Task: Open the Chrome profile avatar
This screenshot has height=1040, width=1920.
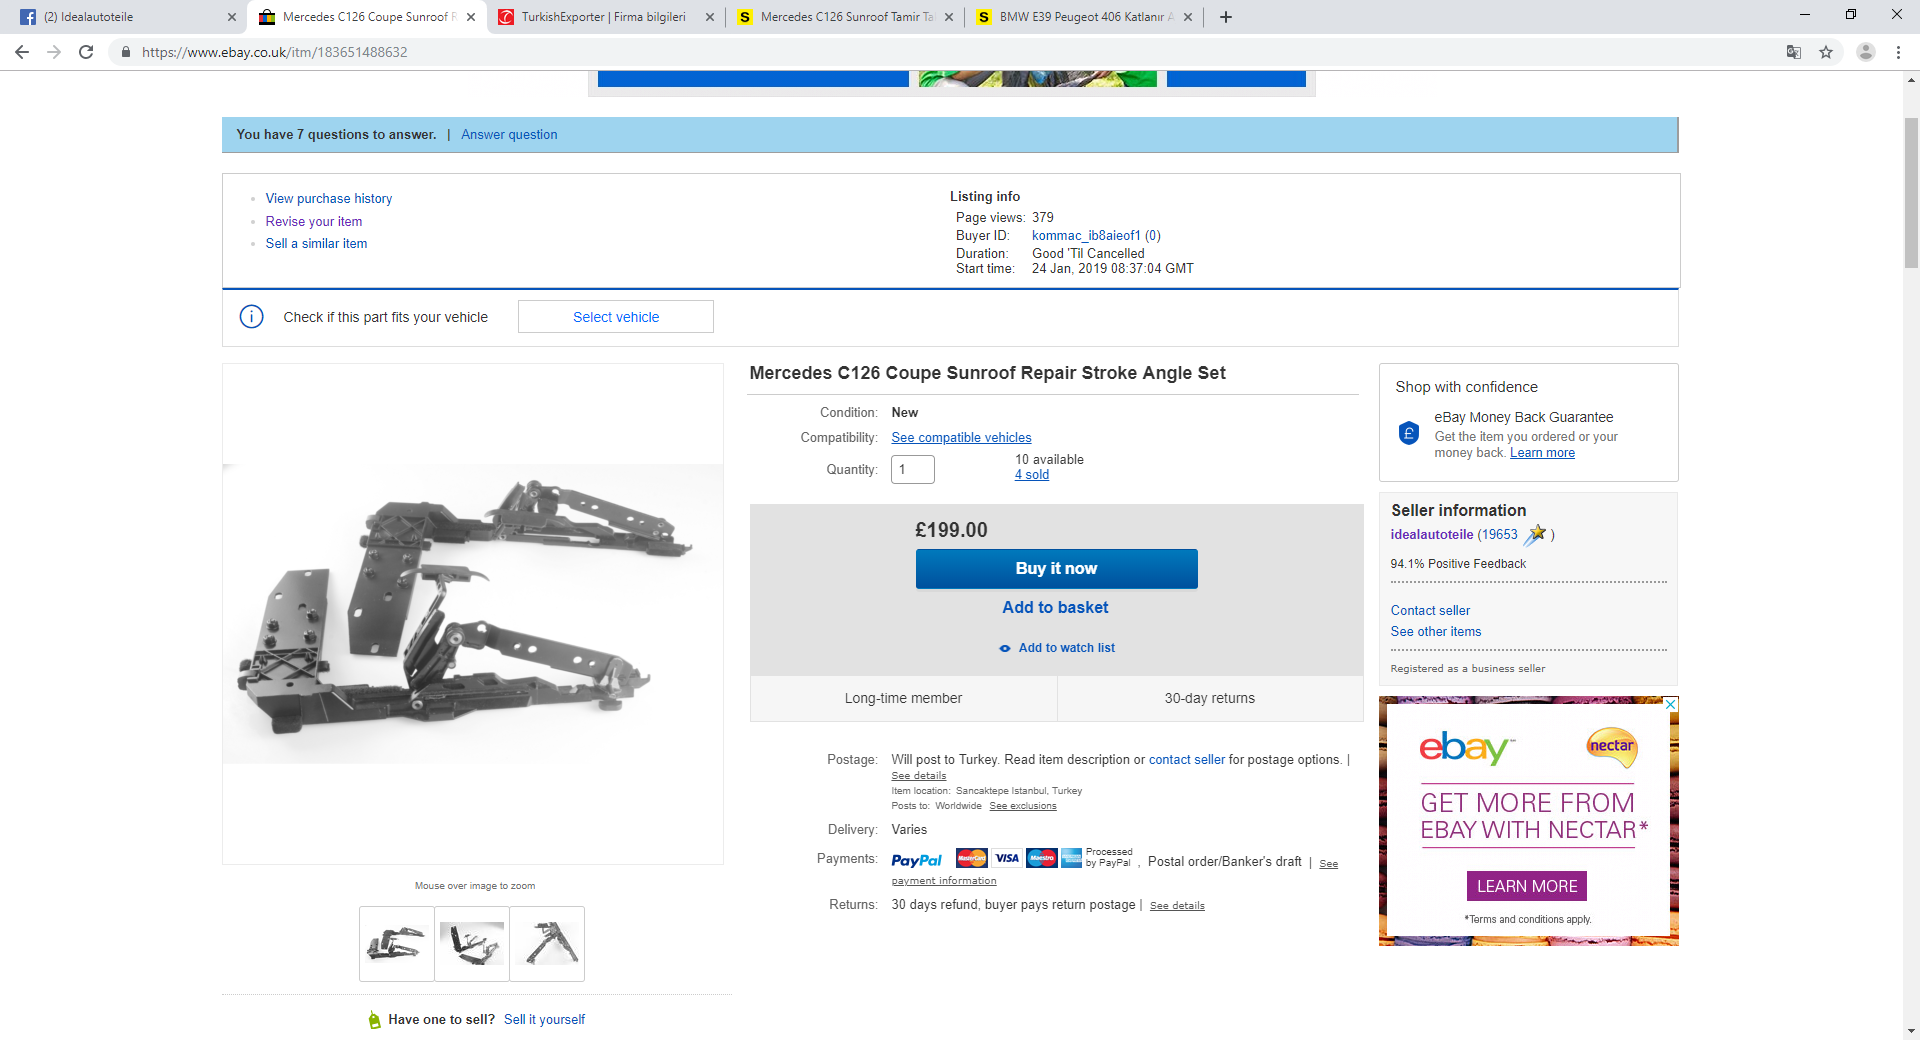Action: point(1865,52)
